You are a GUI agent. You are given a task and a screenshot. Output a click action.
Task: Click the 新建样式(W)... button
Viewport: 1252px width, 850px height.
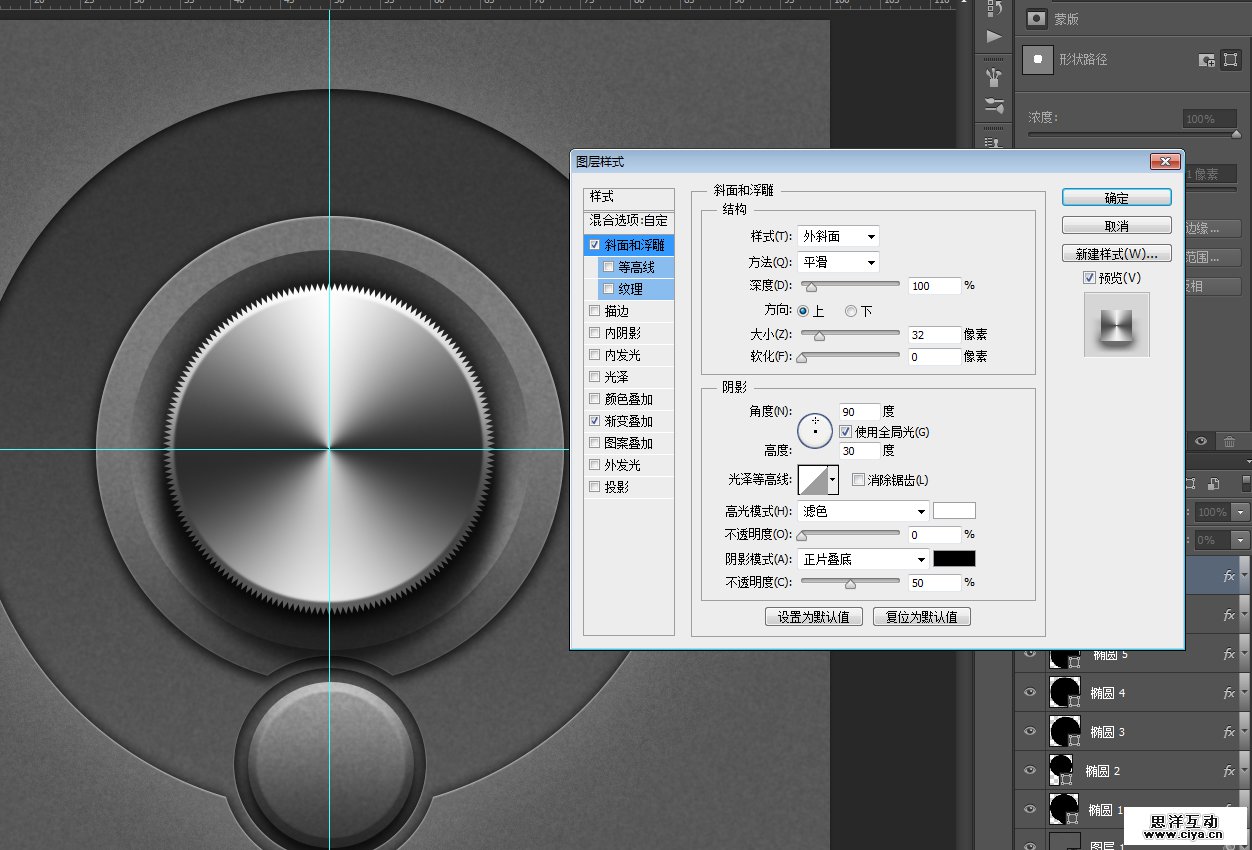click(x=1116, y=253)
